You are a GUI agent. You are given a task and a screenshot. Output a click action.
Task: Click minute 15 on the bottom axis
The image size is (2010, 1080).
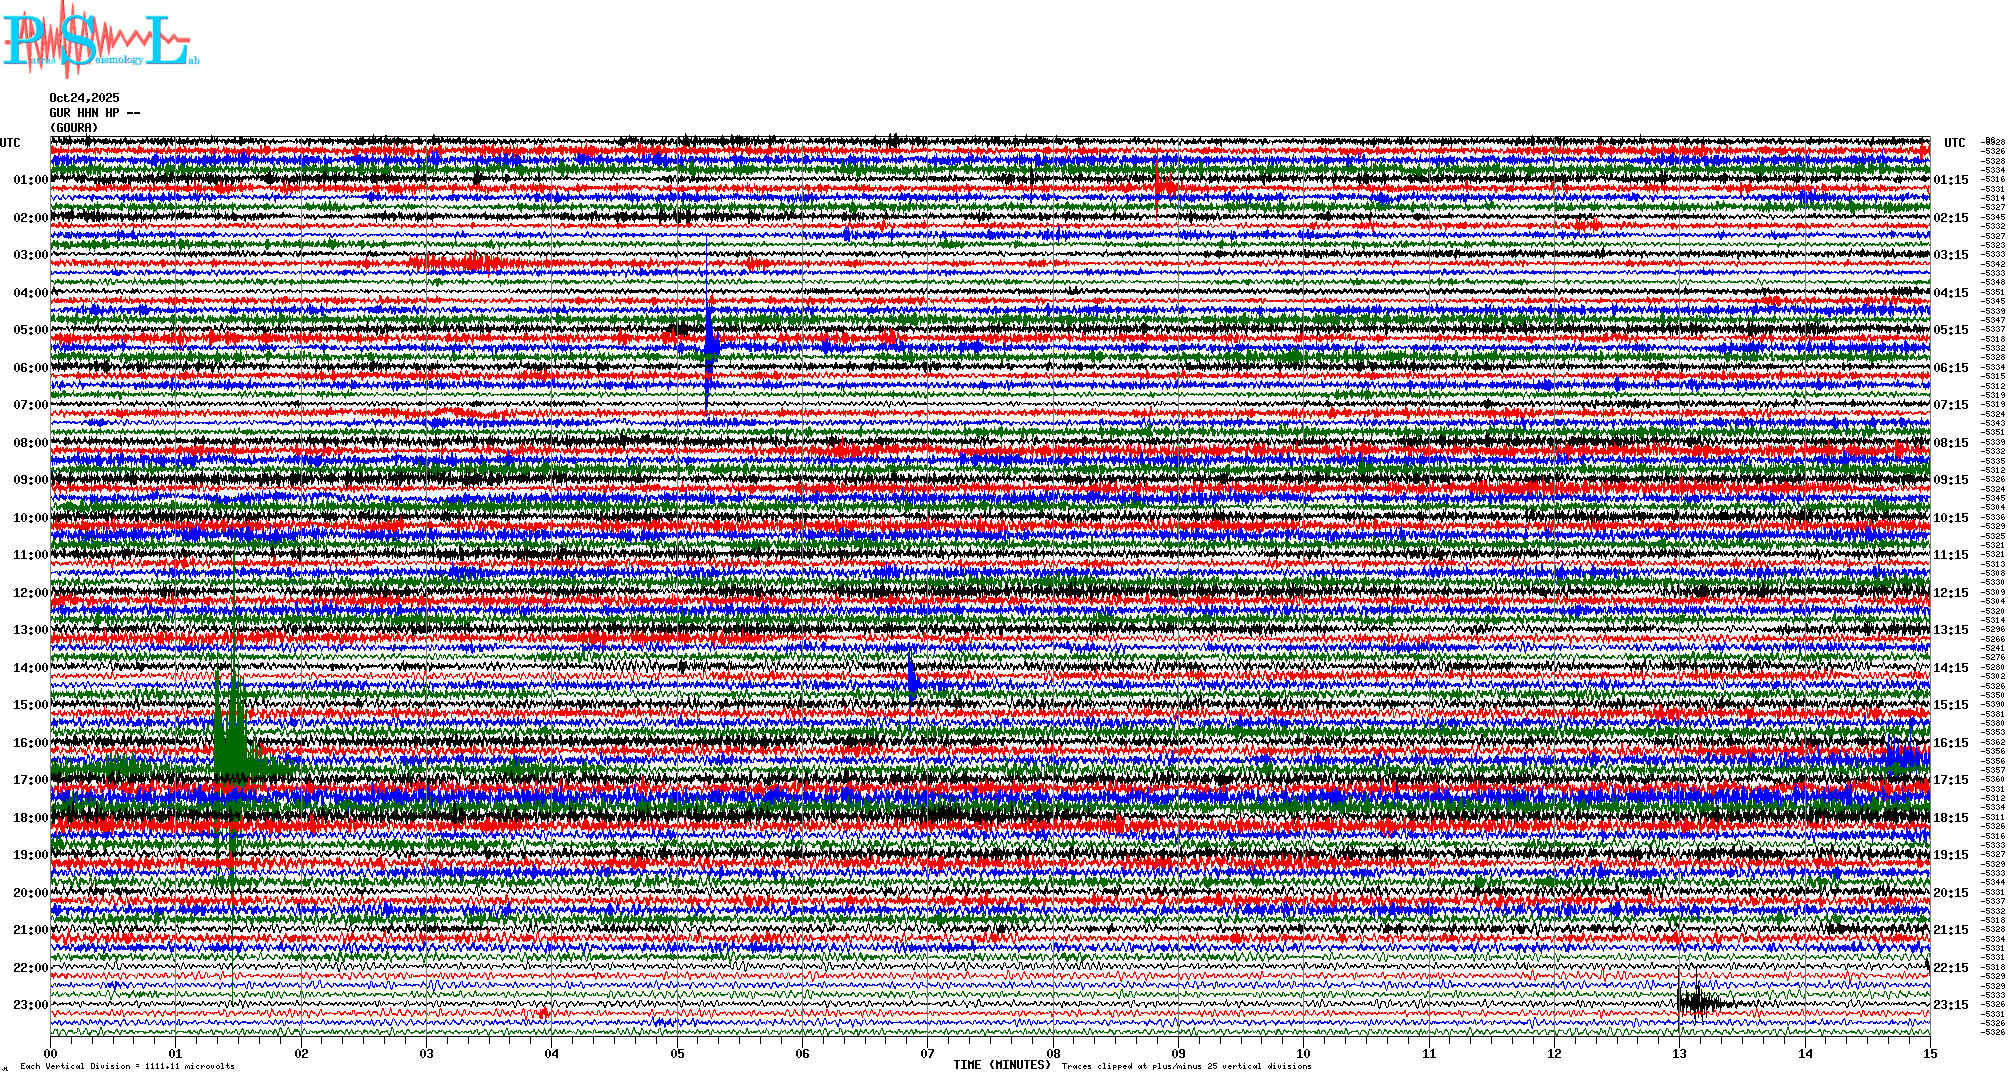point(1929,1054)
